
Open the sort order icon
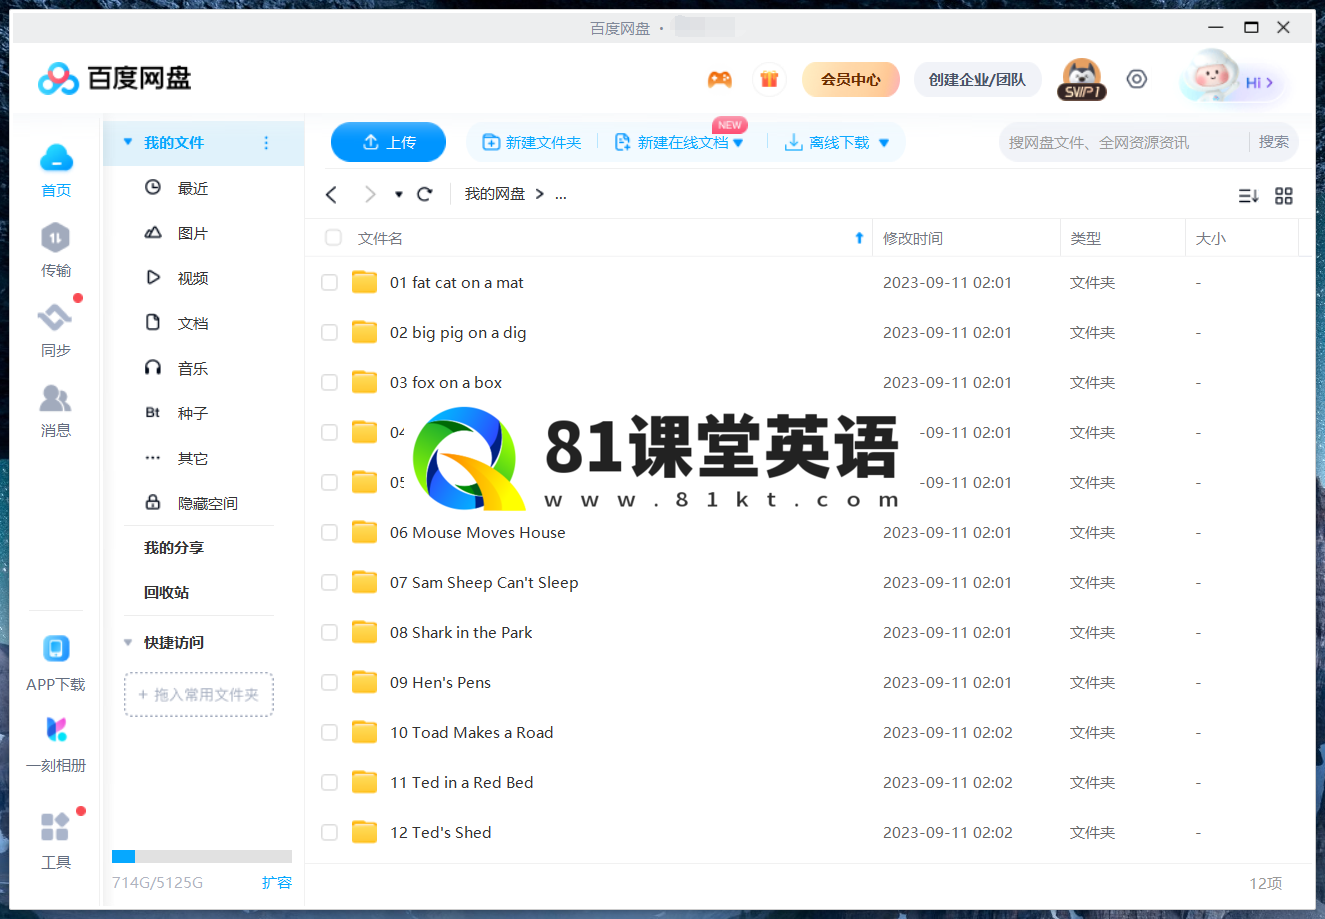pos(1248,196)
